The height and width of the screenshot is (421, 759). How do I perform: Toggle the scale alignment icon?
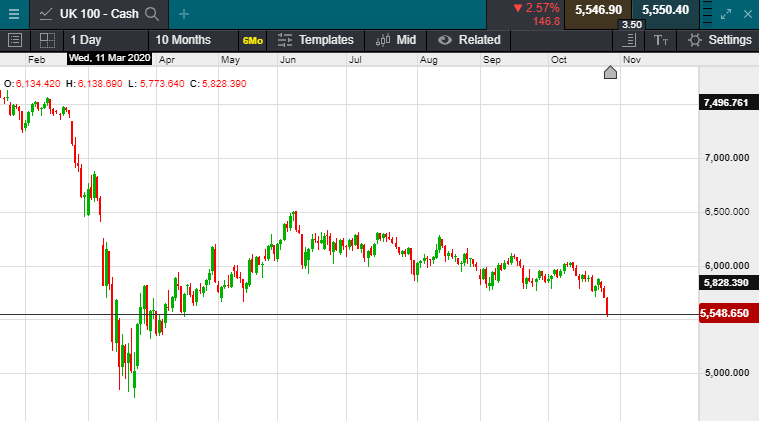click(x=629, y=40)
